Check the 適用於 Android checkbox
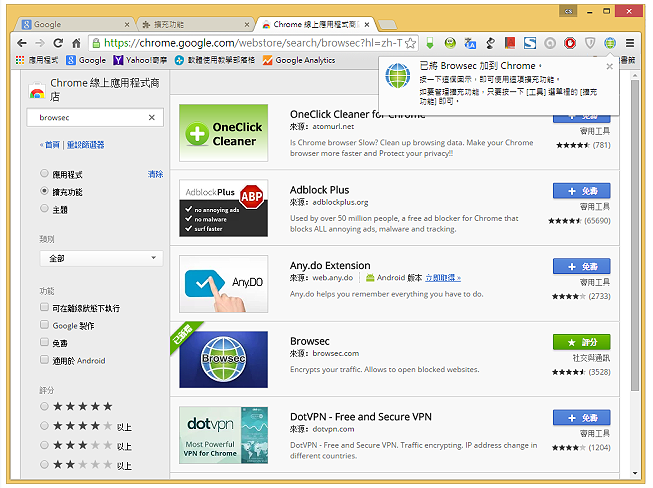653x488 pixels. pyautogui.click(x=44, y=359)
